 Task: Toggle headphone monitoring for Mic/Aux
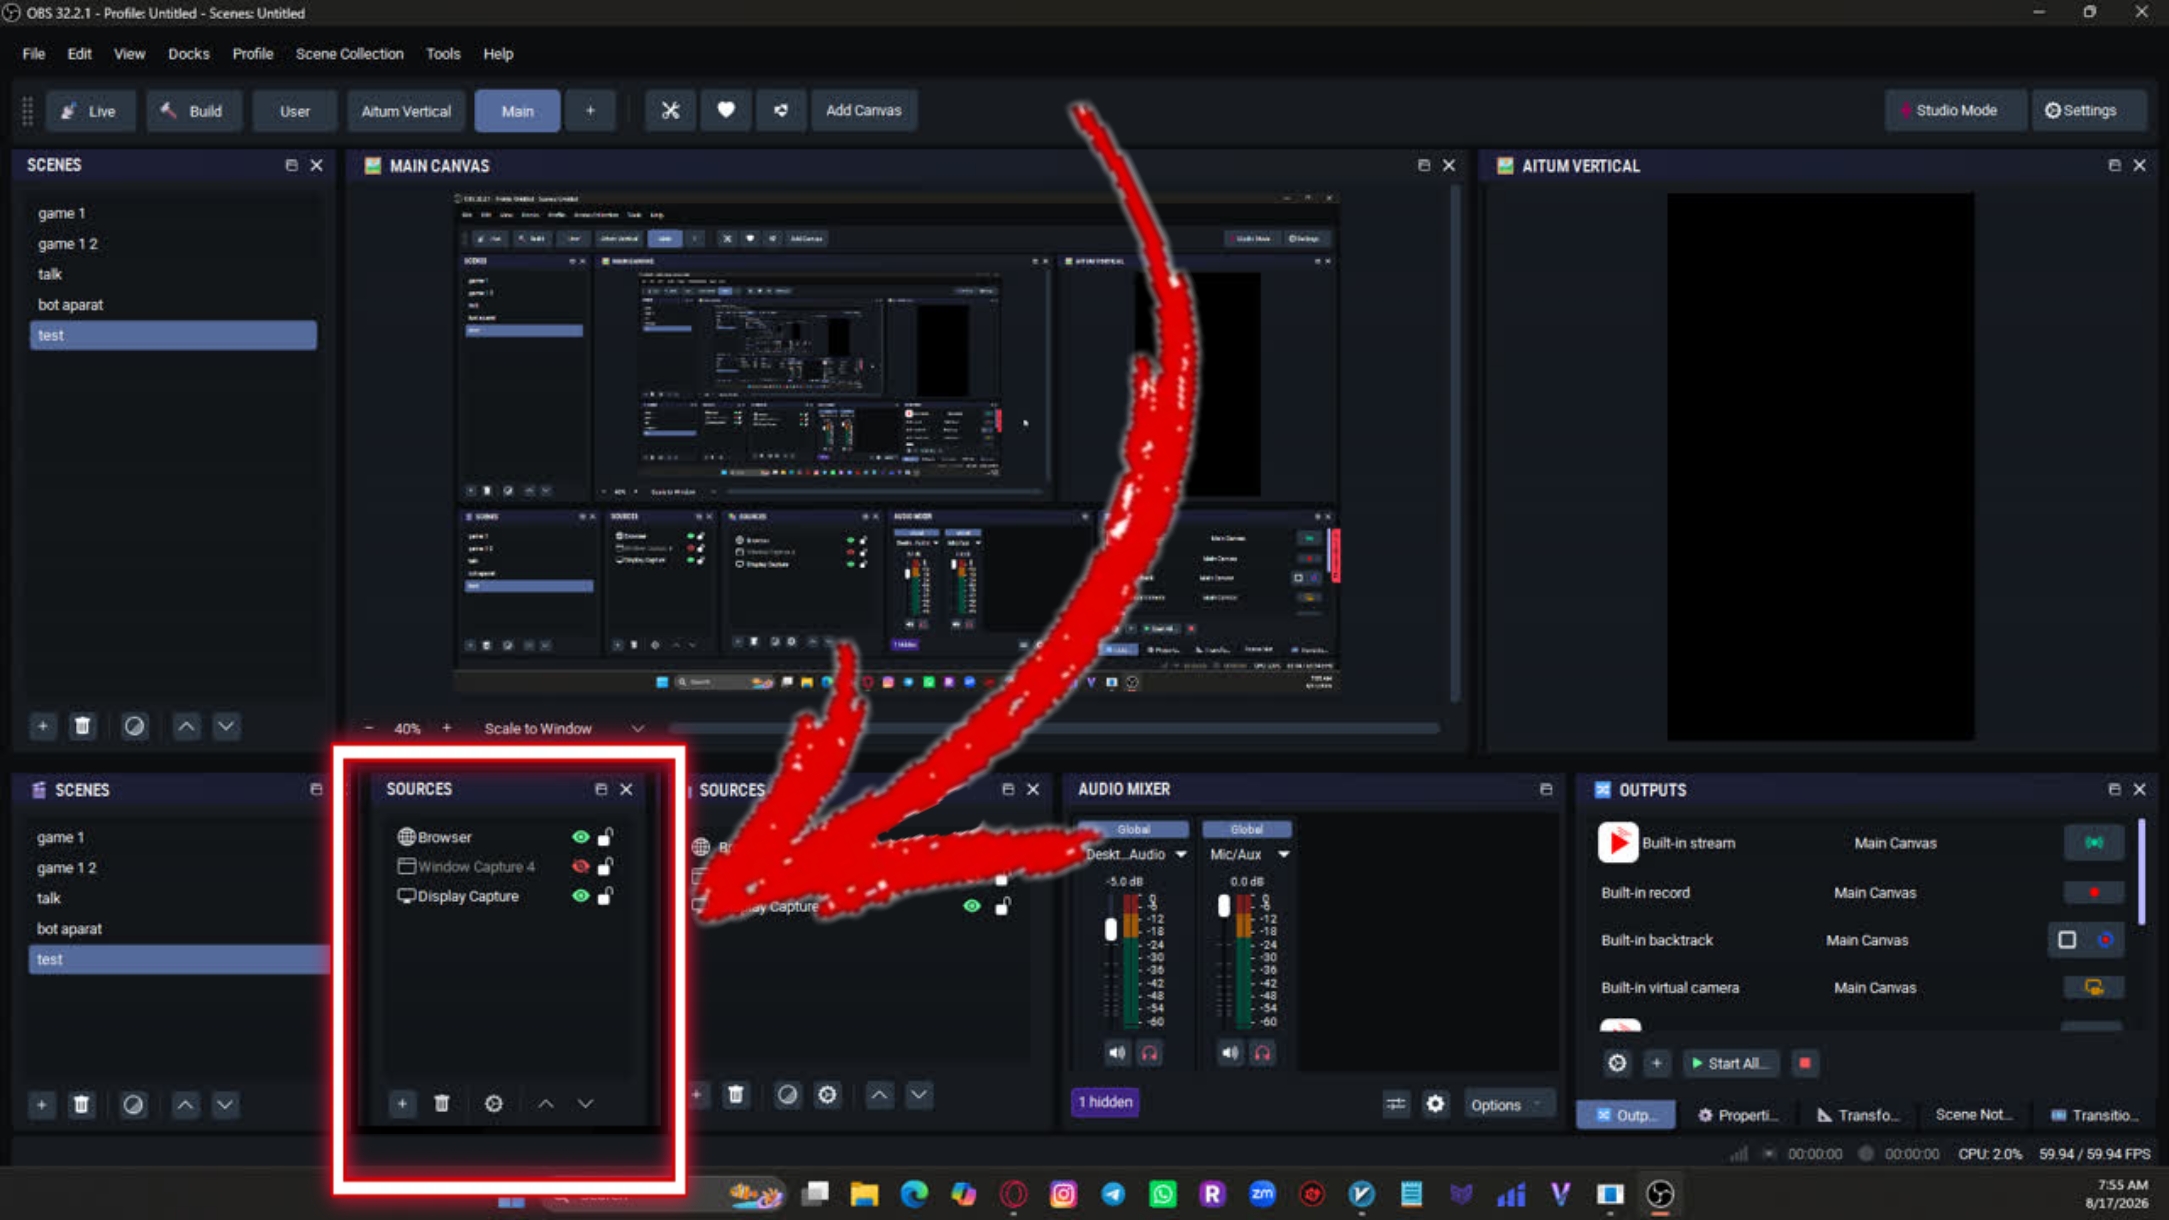click(x=1263, y=1053)
